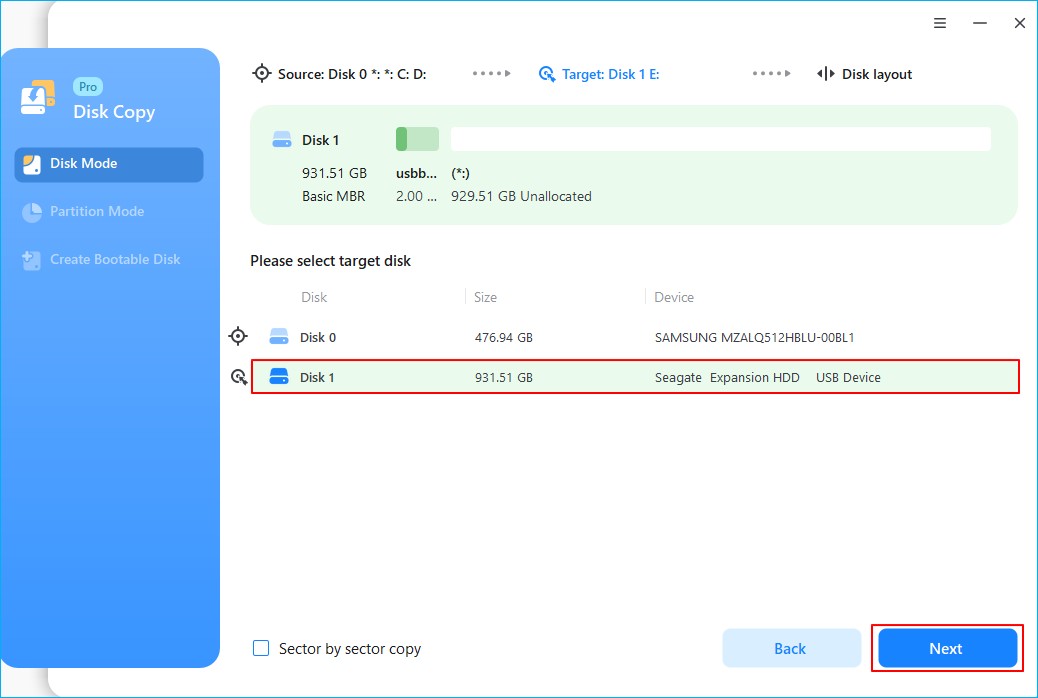Click the Pro badge in the sidebar

tap(87, 86)
